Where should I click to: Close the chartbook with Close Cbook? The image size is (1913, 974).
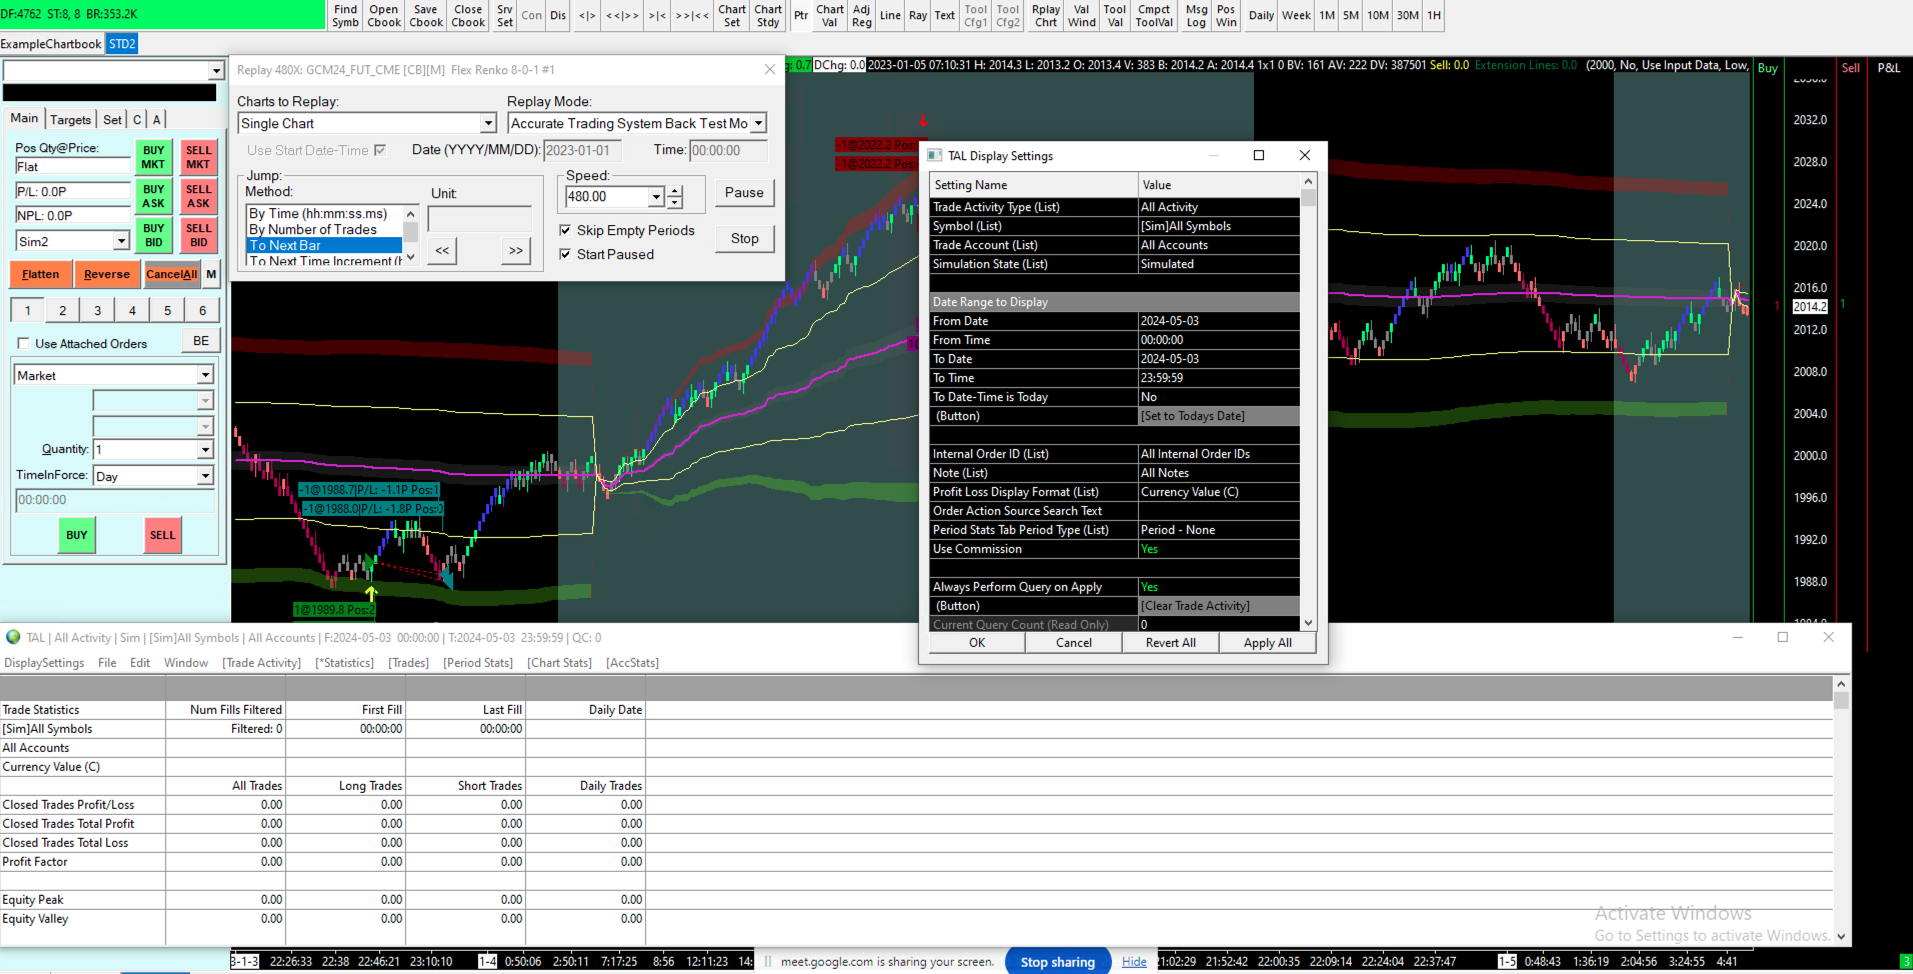(468, 16)
